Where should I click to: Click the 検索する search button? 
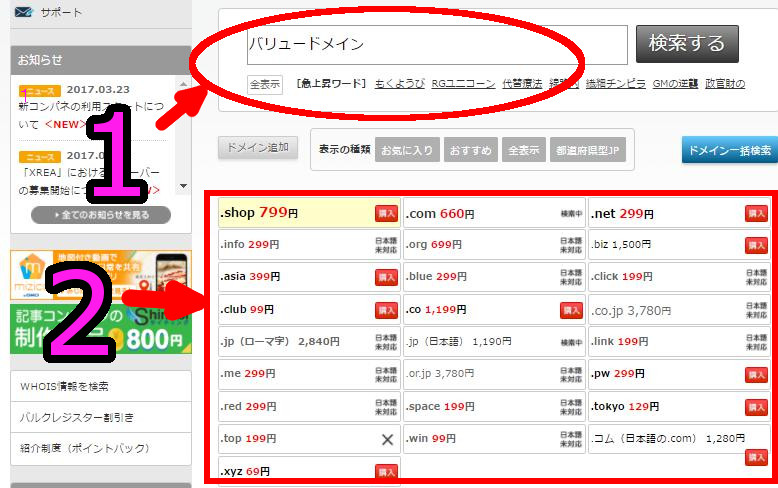click(687, 44)
